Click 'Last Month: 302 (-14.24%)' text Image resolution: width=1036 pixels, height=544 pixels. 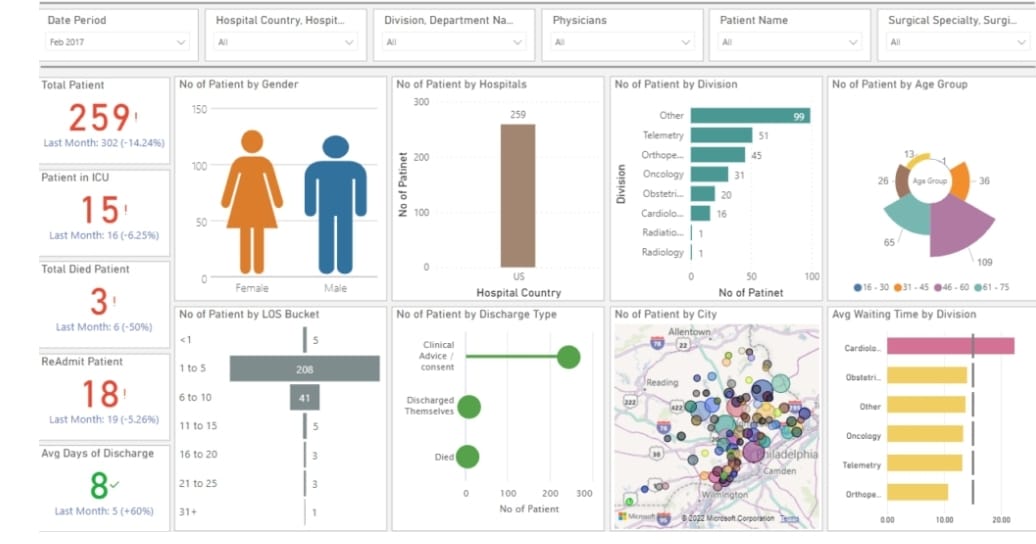[x=104, y=143]
